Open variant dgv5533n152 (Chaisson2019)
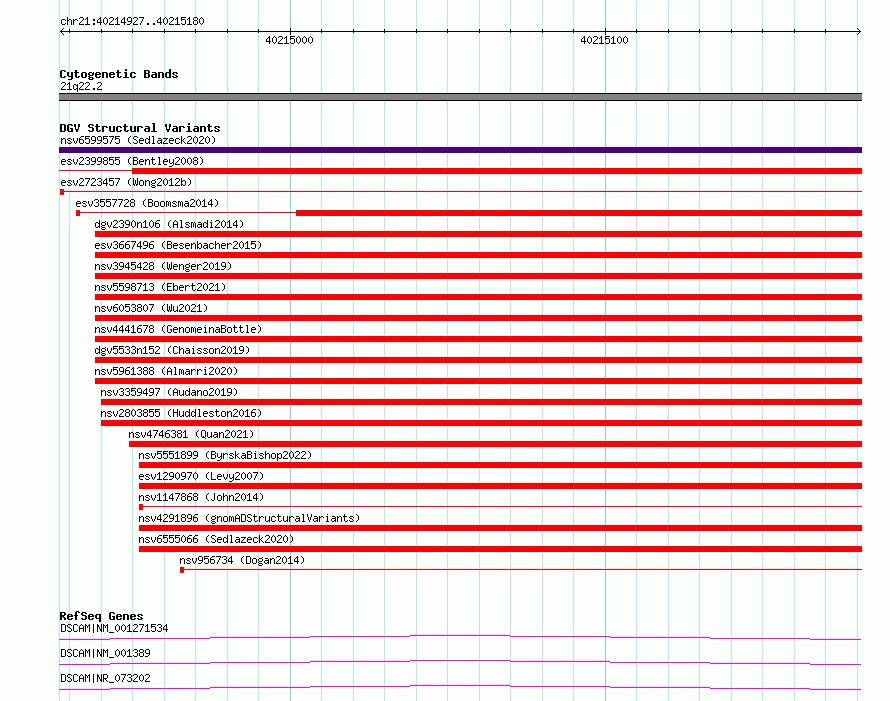This screenshot has height=701, width=890. coord(172,350)
